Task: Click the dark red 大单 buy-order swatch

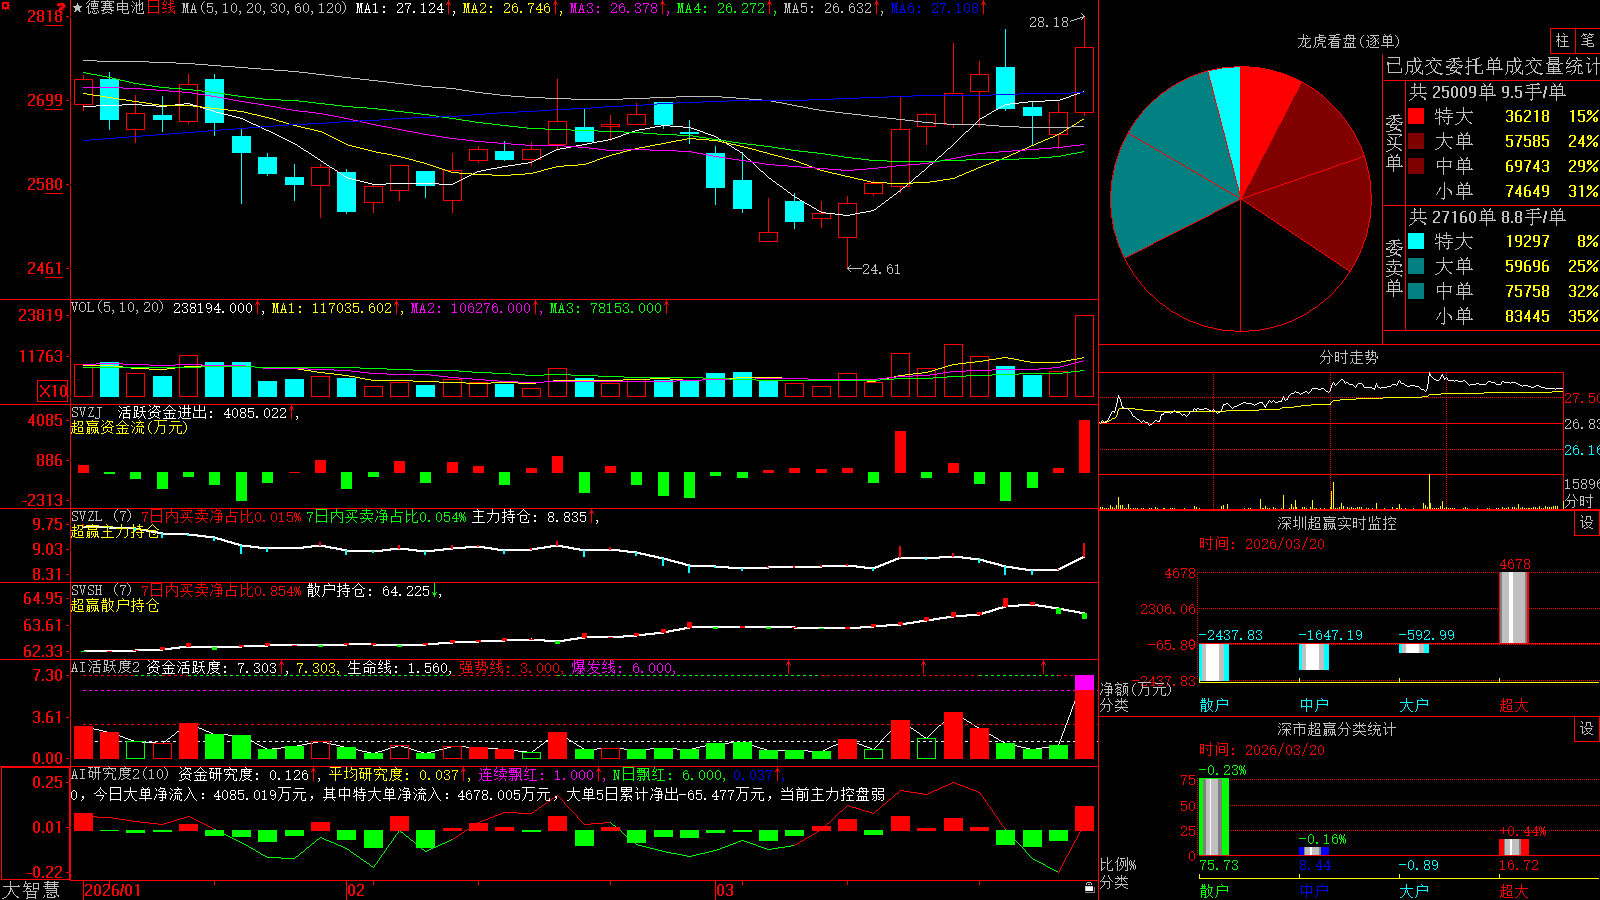Action: (x=1416, y=141)
